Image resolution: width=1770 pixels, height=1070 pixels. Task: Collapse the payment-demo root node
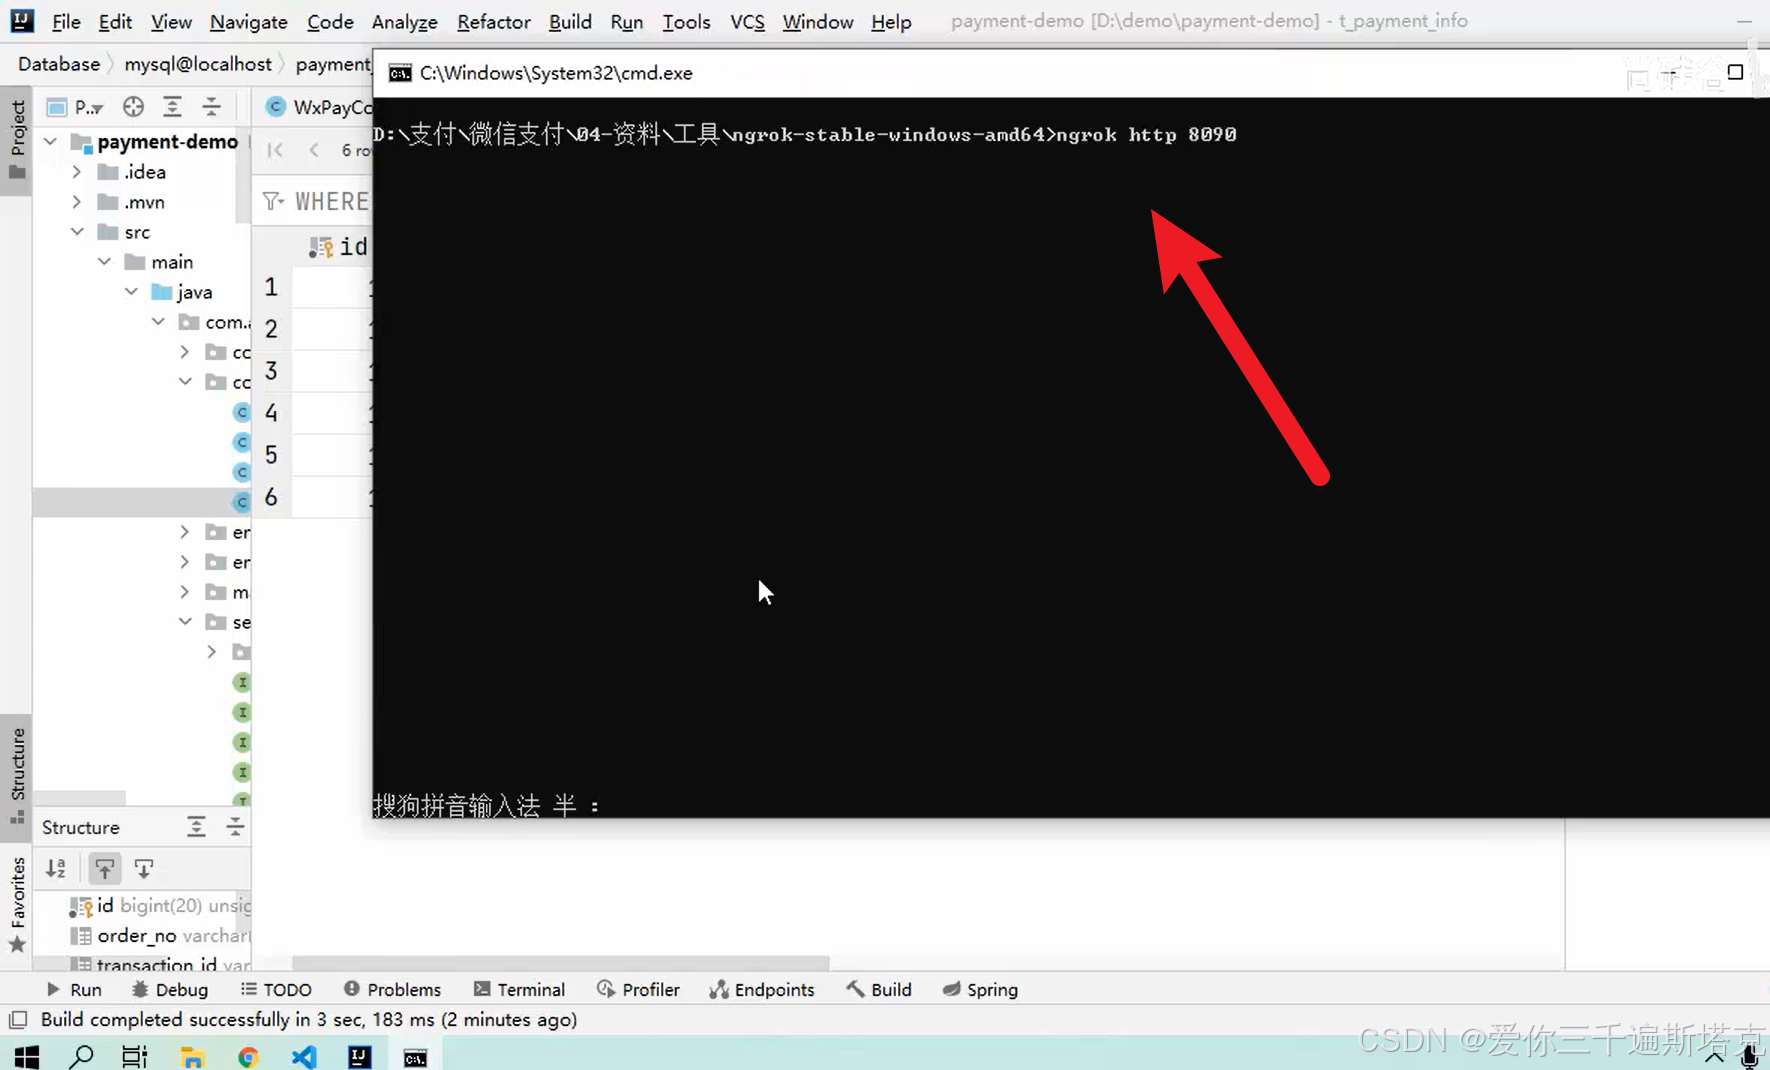[x=50, y=142]
